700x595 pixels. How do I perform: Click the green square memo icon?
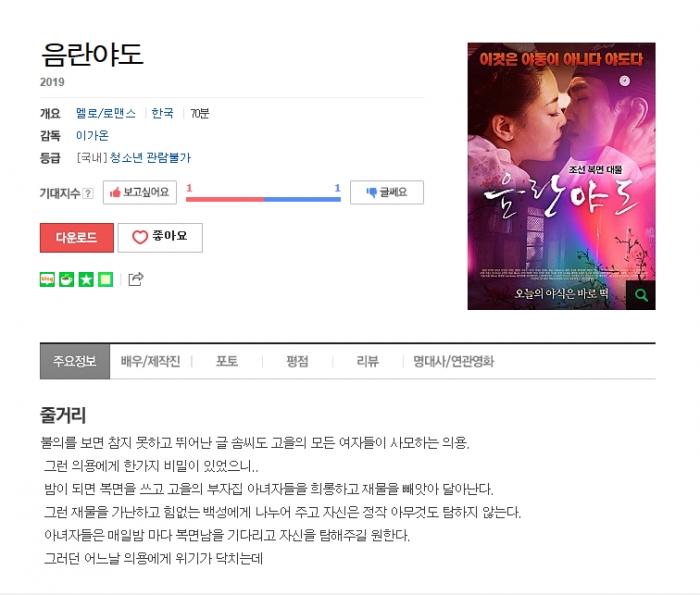point(106,279)
